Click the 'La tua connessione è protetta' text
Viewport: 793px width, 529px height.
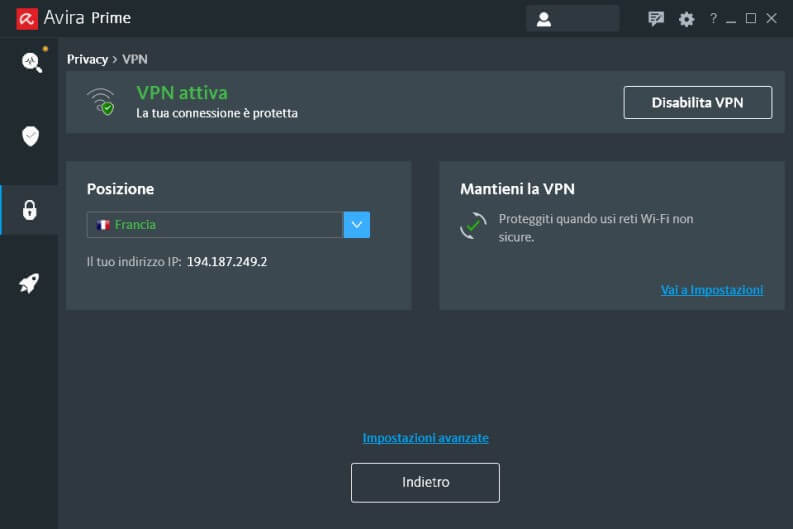click(217, 113)
